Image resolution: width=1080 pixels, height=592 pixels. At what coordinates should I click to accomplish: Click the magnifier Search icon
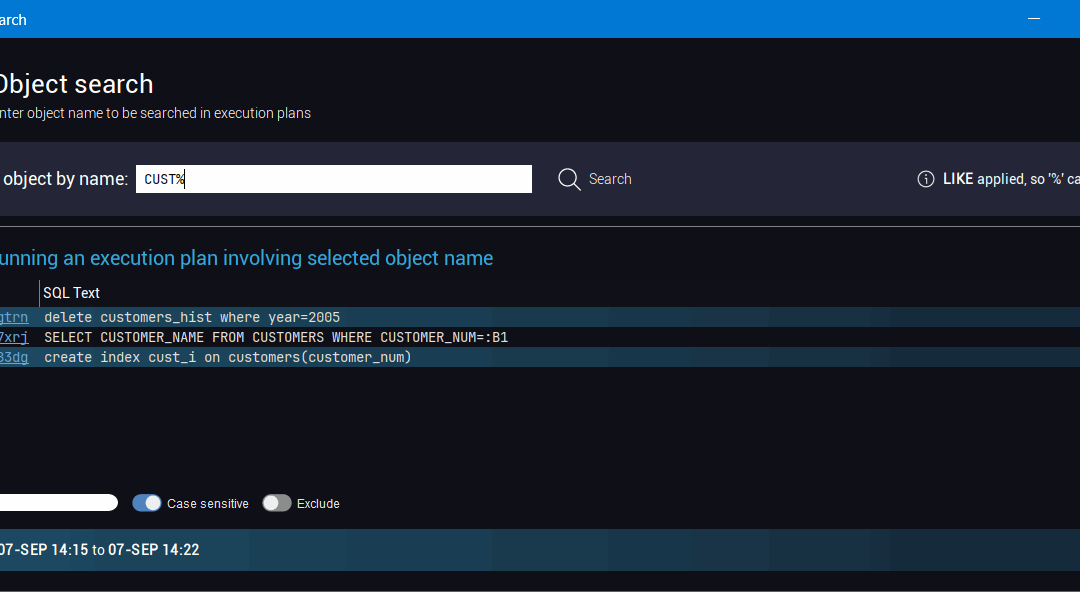coord(569,179)
